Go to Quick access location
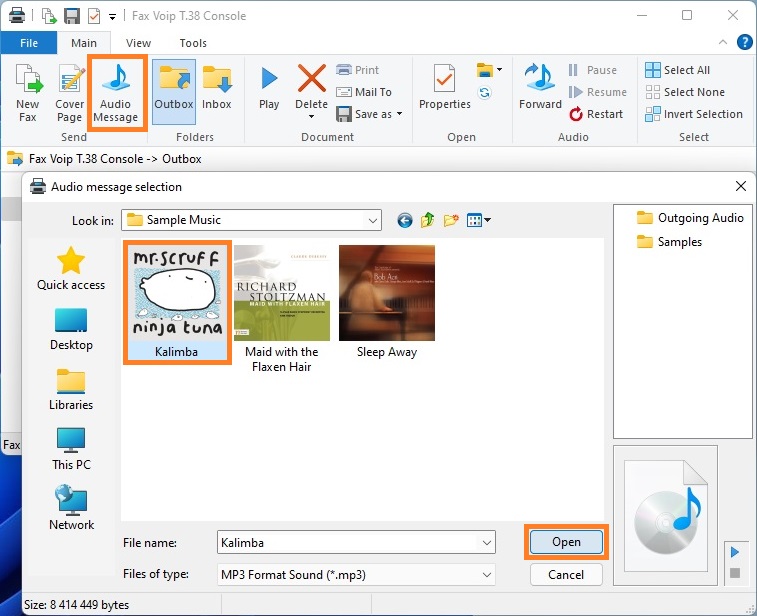 71,268
